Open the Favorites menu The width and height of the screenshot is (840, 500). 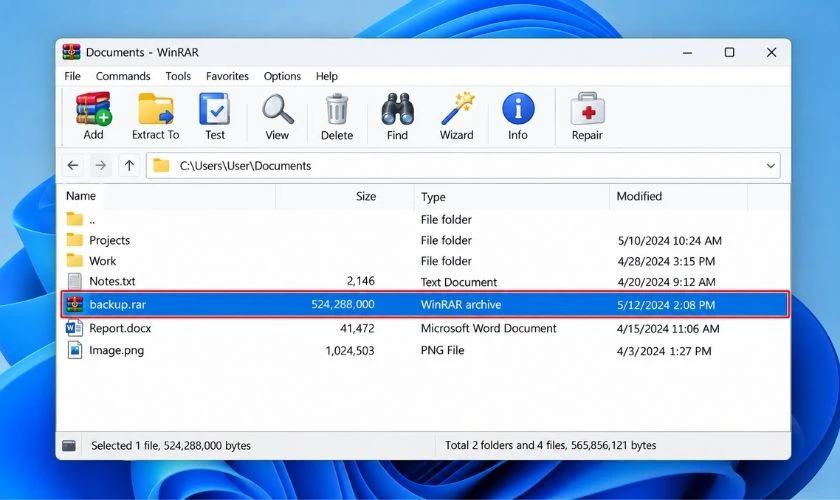pyautogui.click(x=227, y=76)
